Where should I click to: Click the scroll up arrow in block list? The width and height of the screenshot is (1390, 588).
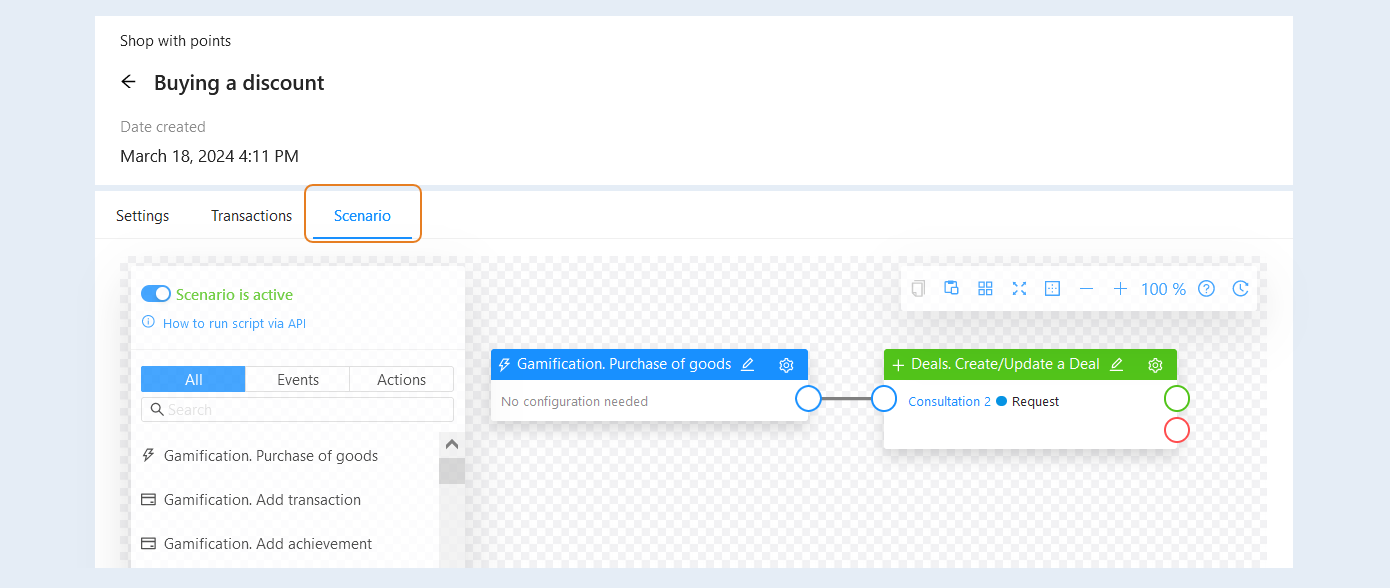click(452, 445)
